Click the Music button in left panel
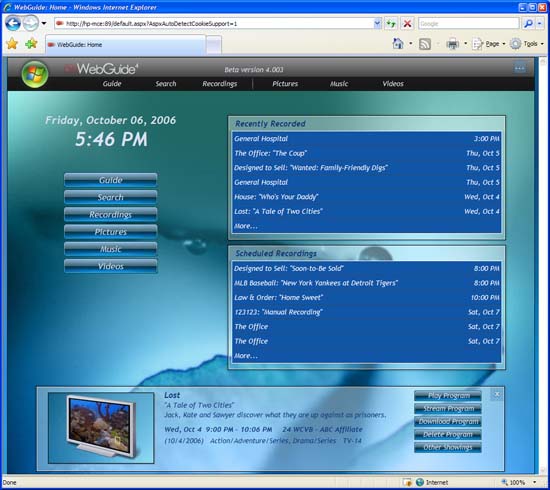Viewport: 550px width, 490px height. pos(110,249)
